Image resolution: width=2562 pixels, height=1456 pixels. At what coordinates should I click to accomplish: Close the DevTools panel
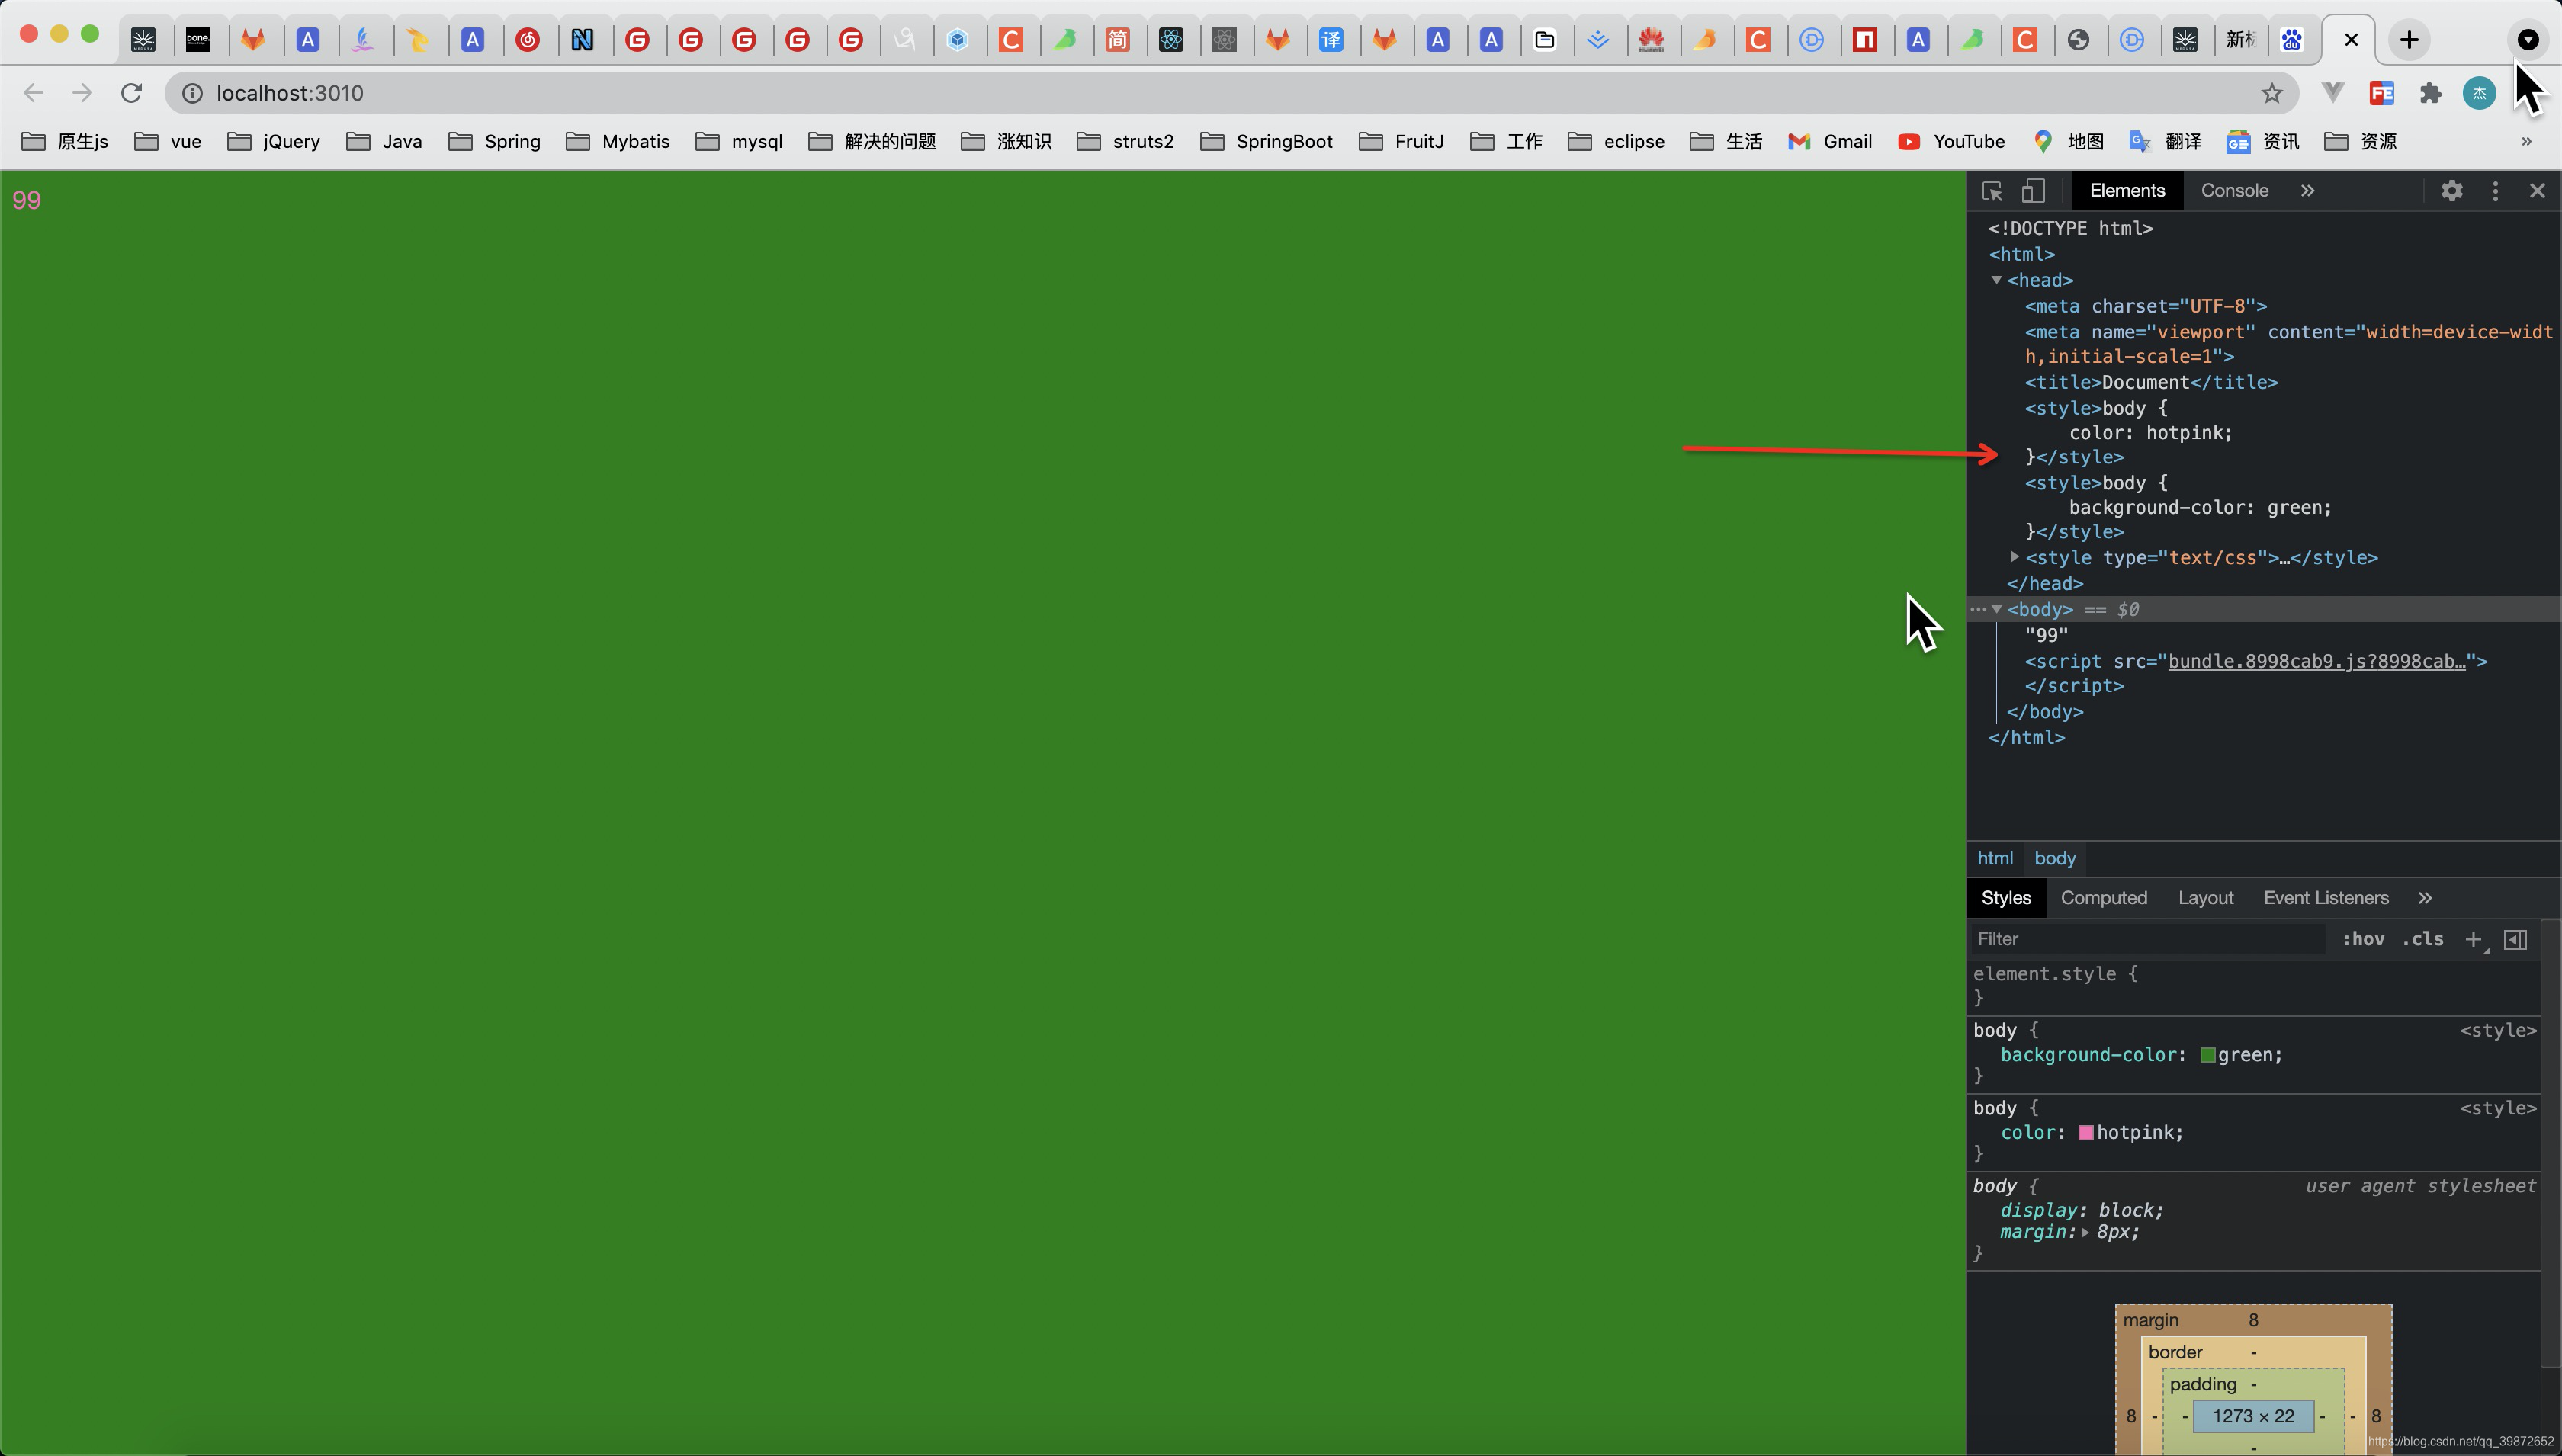click(2537, 191)
